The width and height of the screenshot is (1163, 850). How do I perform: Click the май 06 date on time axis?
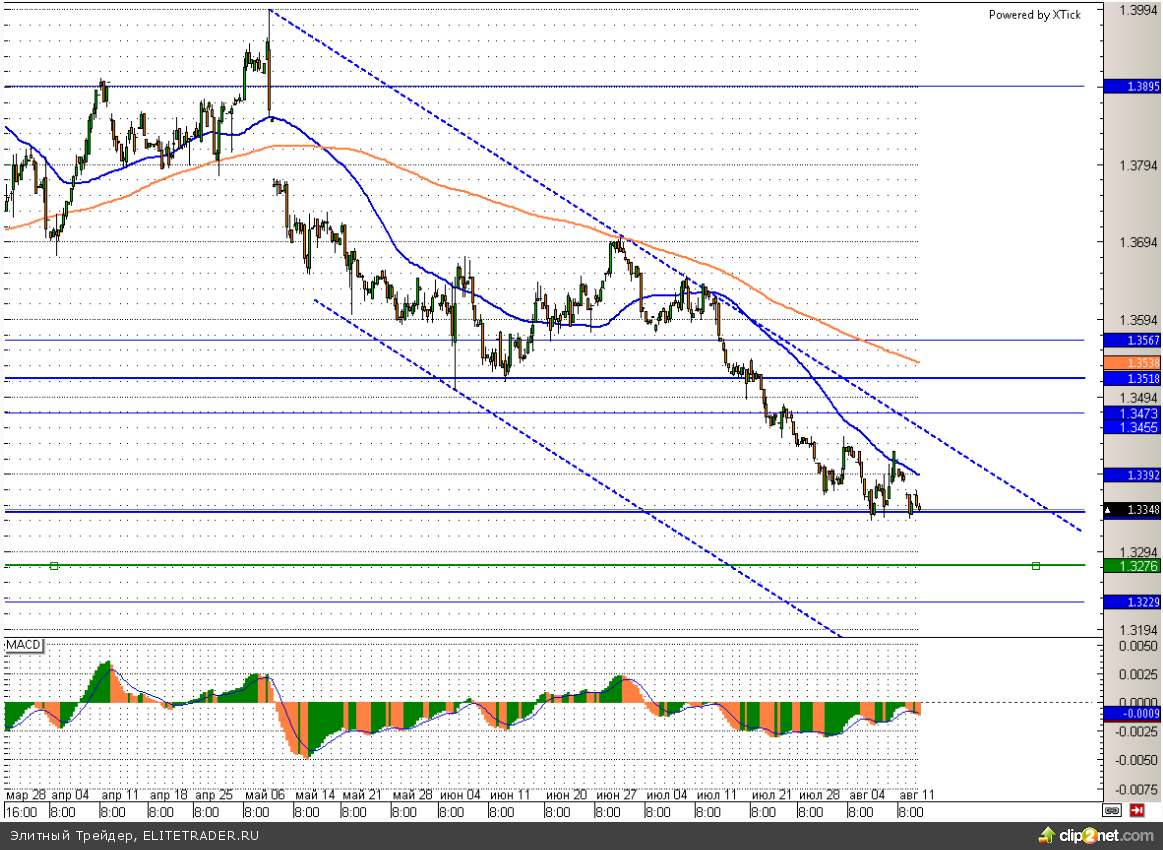263,794
